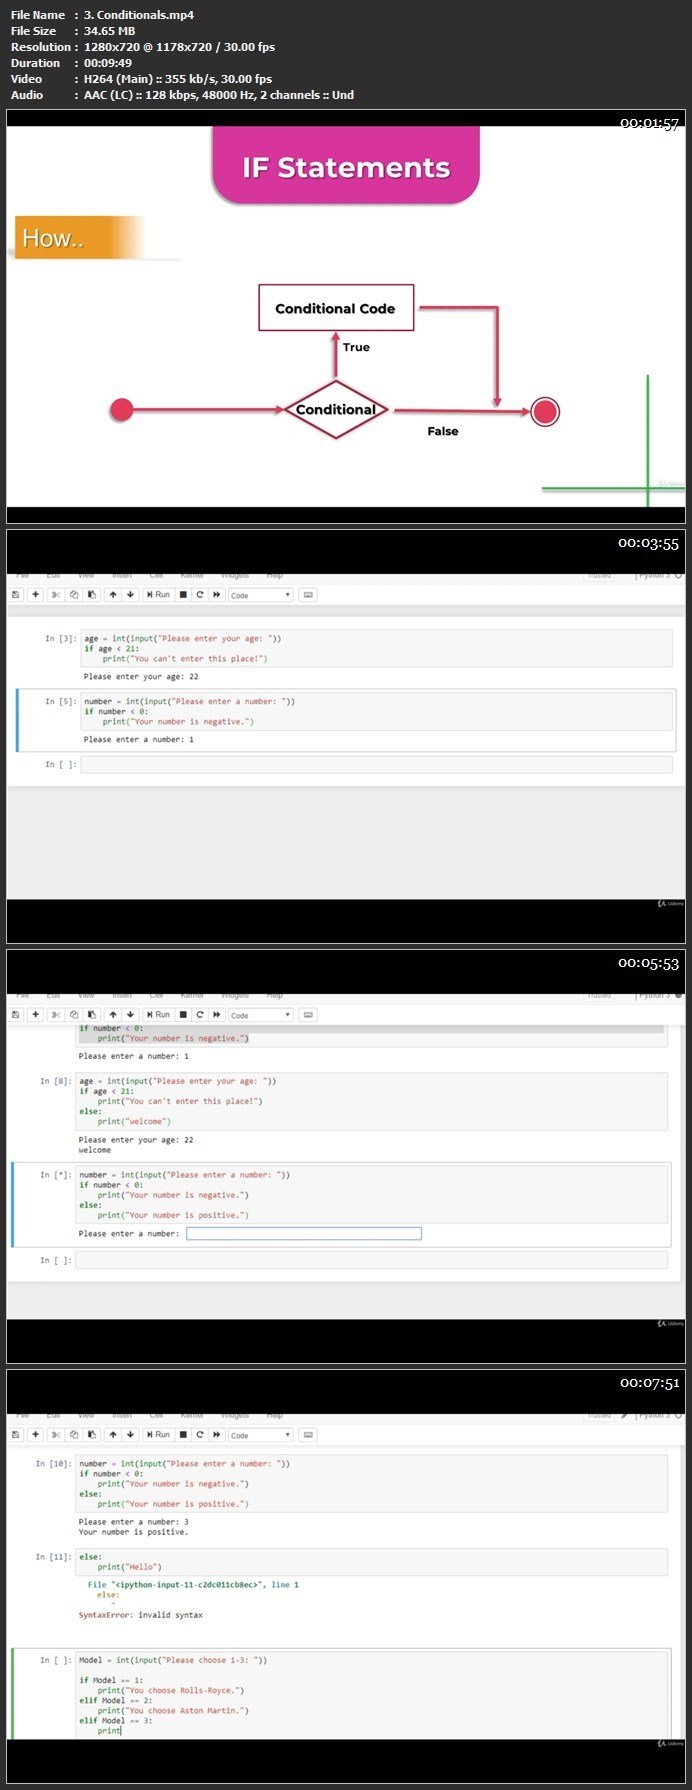Open command palette keyboard icon in 00:07:51 frame

(308, 1435)
